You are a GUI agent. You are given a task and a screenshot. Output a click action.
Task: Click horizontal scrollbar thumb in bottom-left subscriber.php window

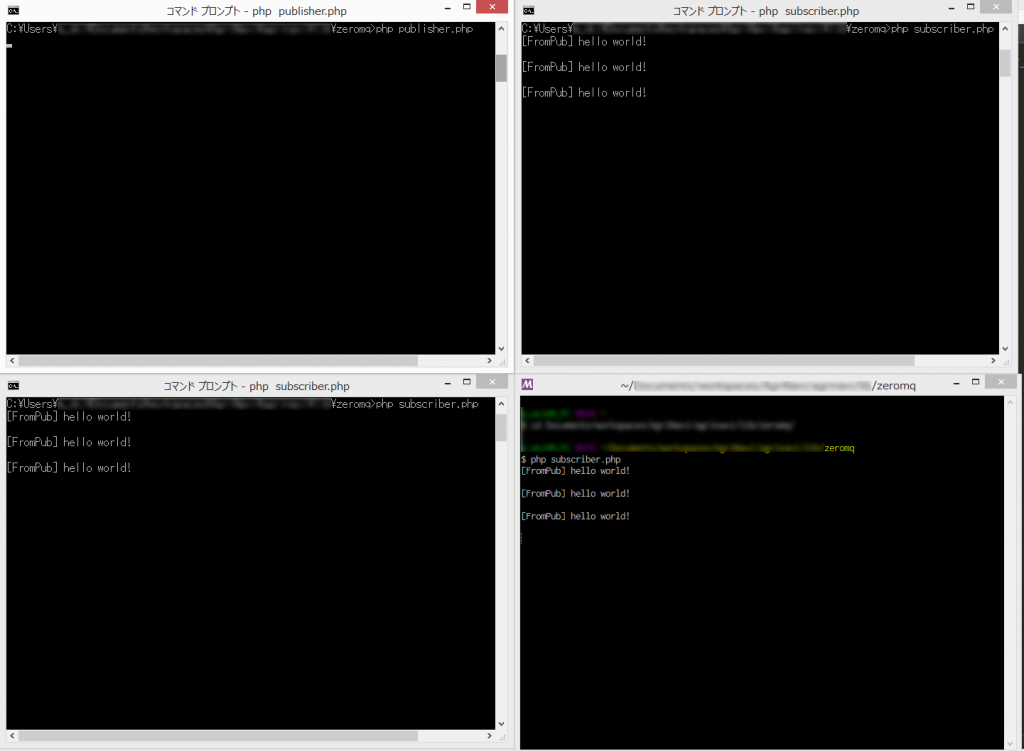[210, 735]
